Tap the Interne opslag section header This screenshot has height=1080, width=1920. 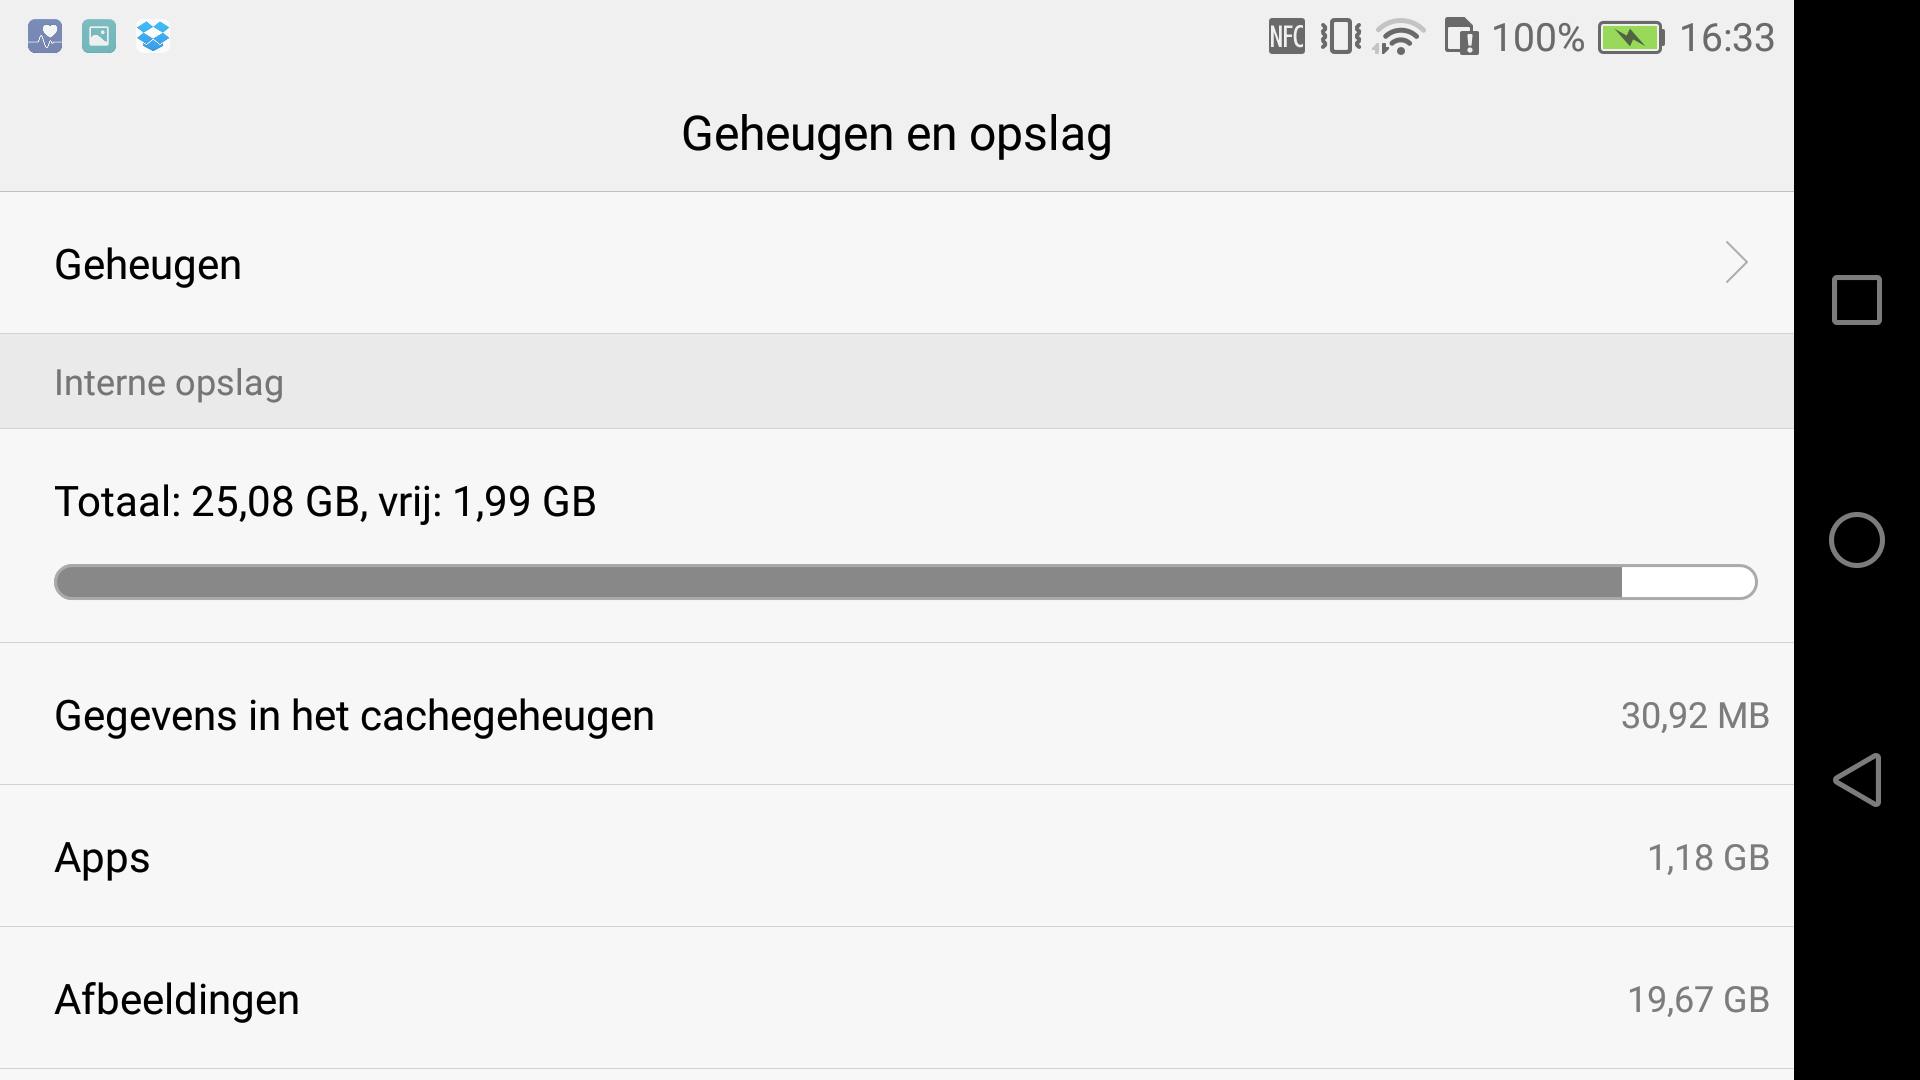169,383
